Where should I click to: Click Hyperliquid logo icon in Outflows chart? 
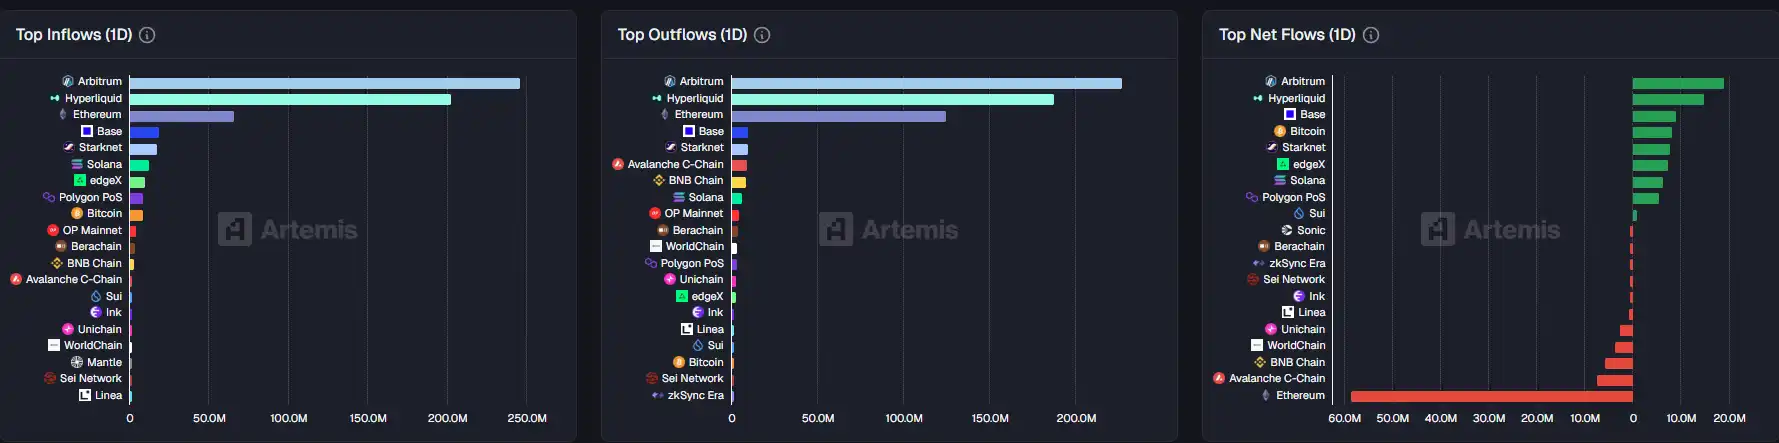coord(657,98)
